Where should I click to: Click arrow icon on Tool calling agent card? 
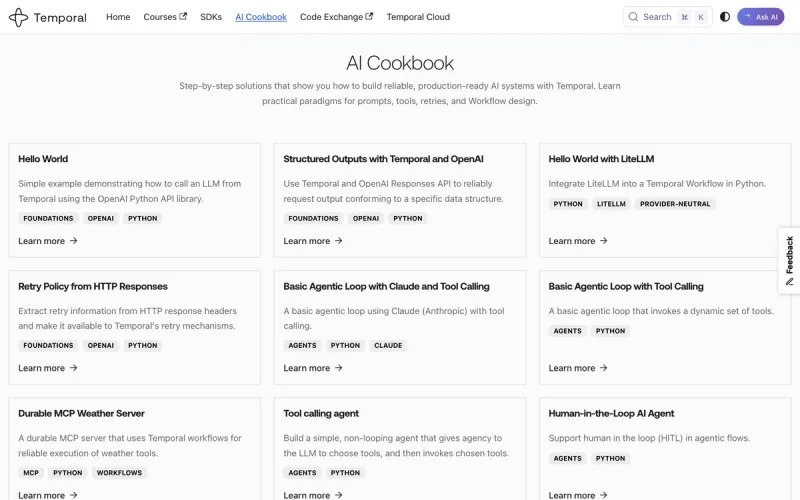click(x=339, y=495)
